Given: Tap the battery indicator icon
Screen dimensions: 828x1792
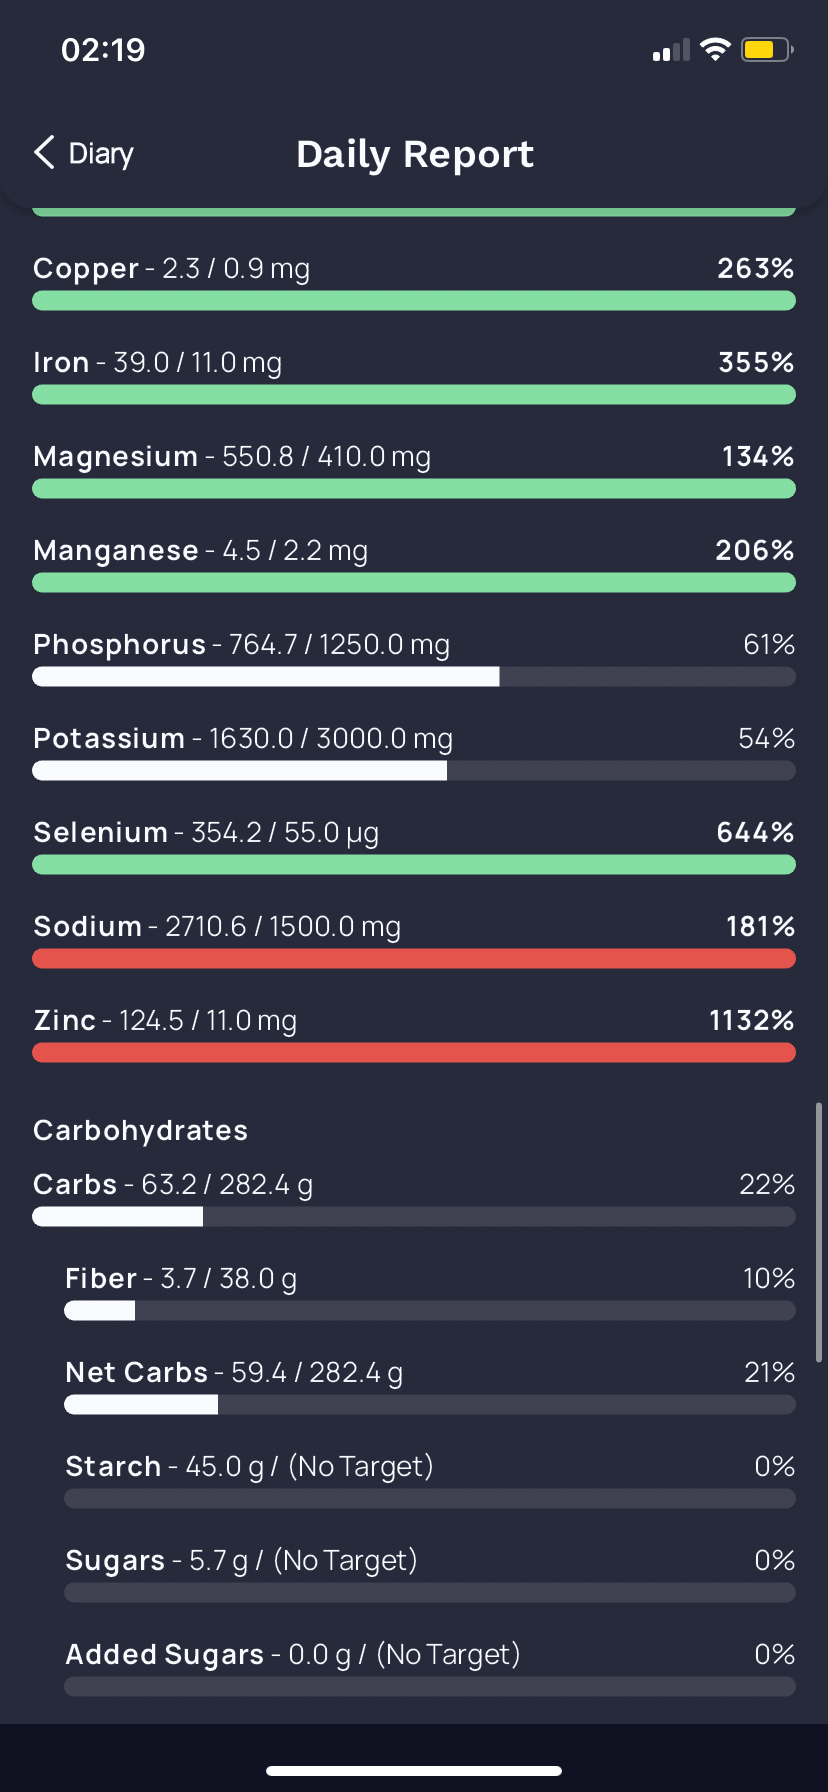Looking at the screenshot, I should pos(767,50).
